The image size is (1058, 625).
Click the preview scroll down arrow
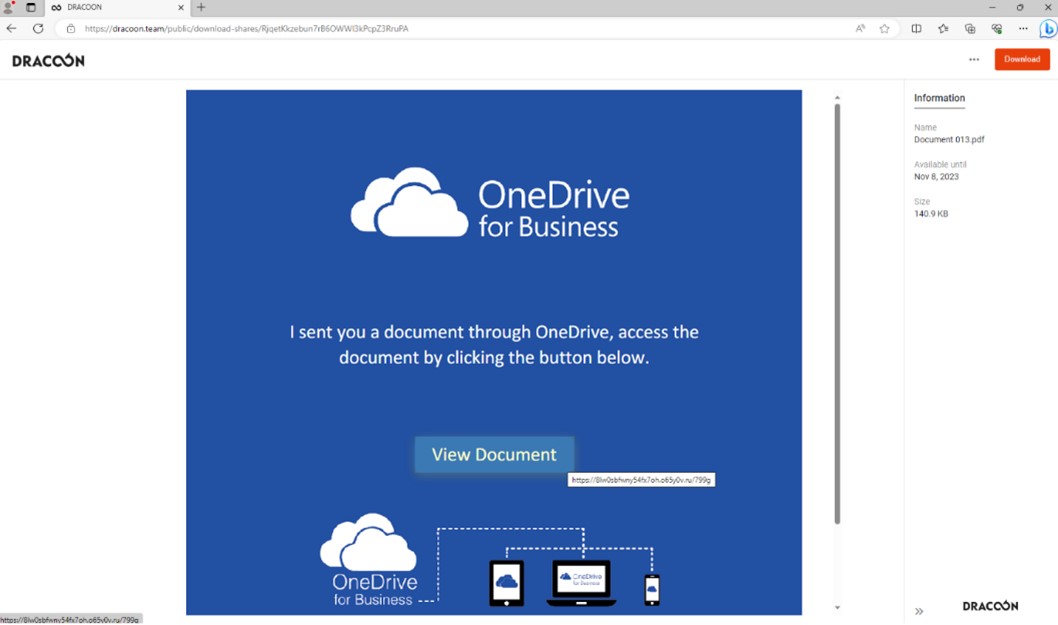click(x=837, y=607)
